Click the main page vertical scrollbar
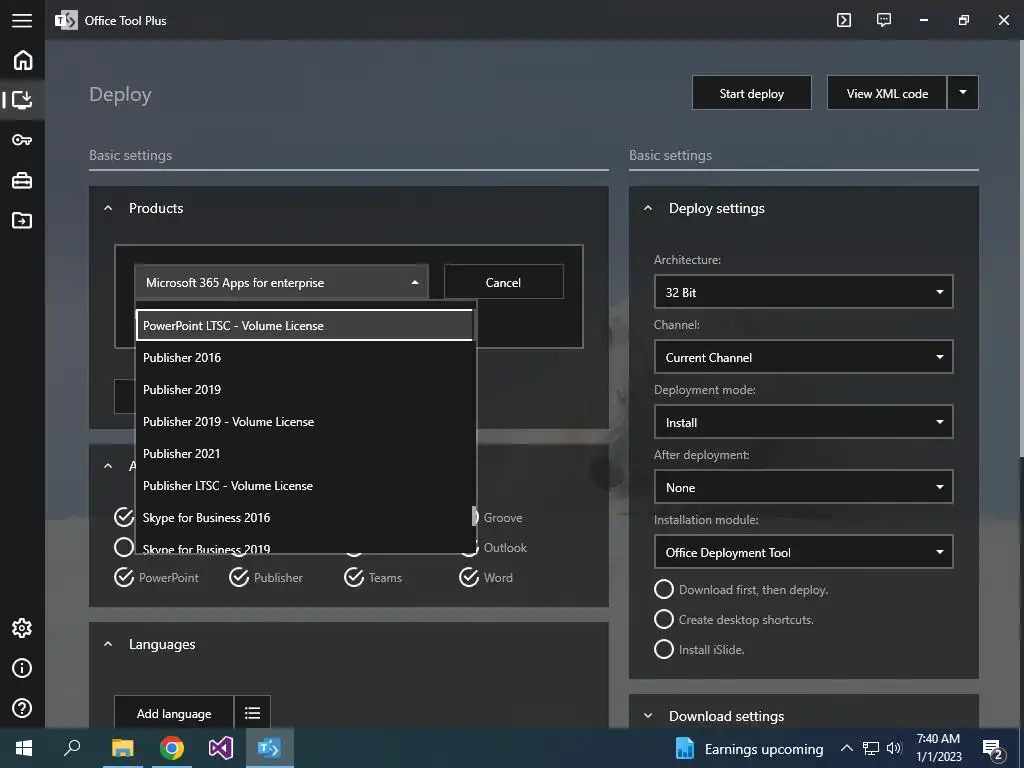1024x768 pixels. coord(1021,248)
